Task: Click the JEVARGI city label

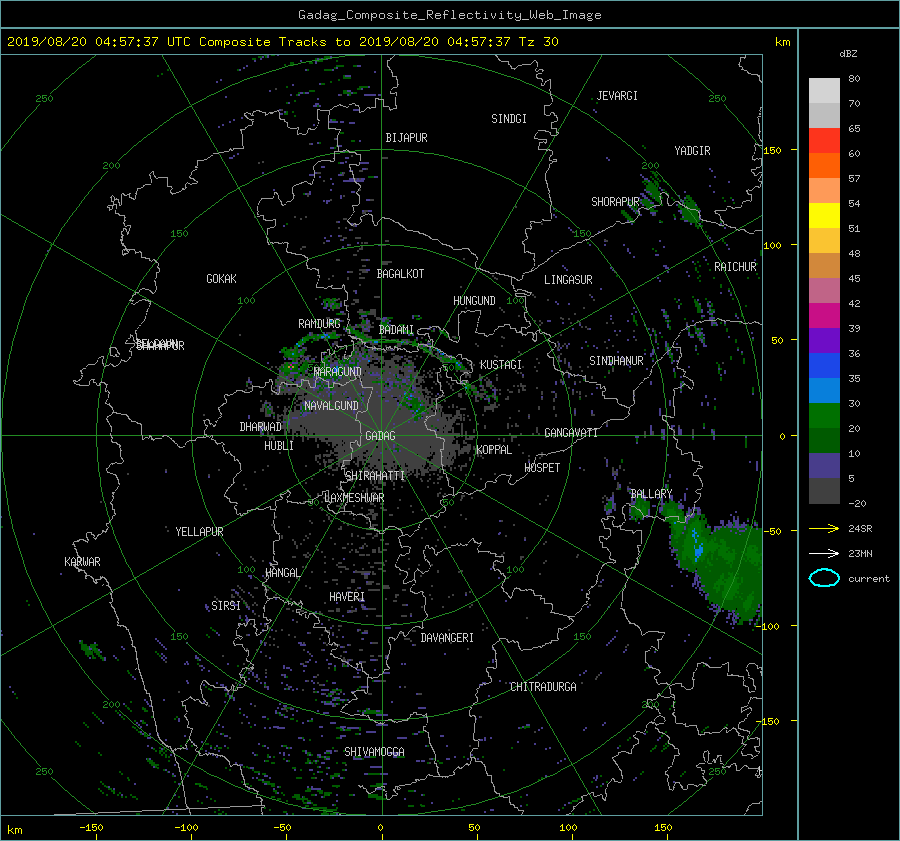Action: [x=617, y=96]
